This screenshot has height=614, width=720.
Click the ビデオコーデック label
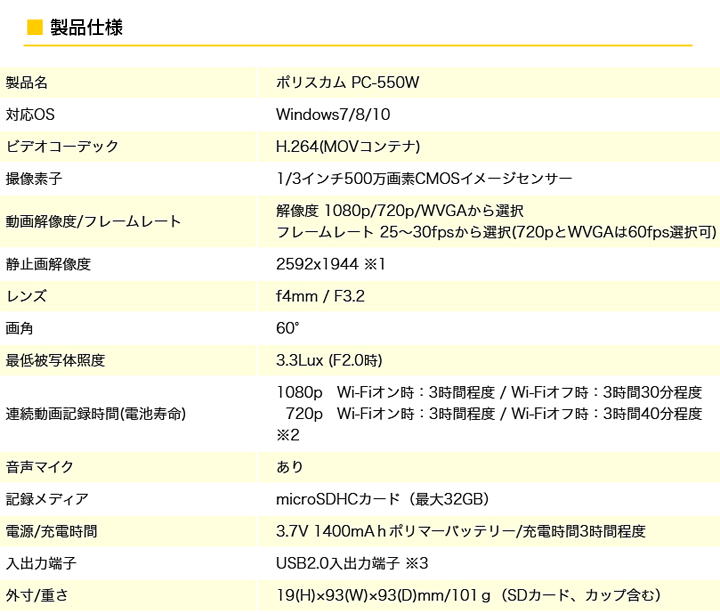click(x=62, y=146)
